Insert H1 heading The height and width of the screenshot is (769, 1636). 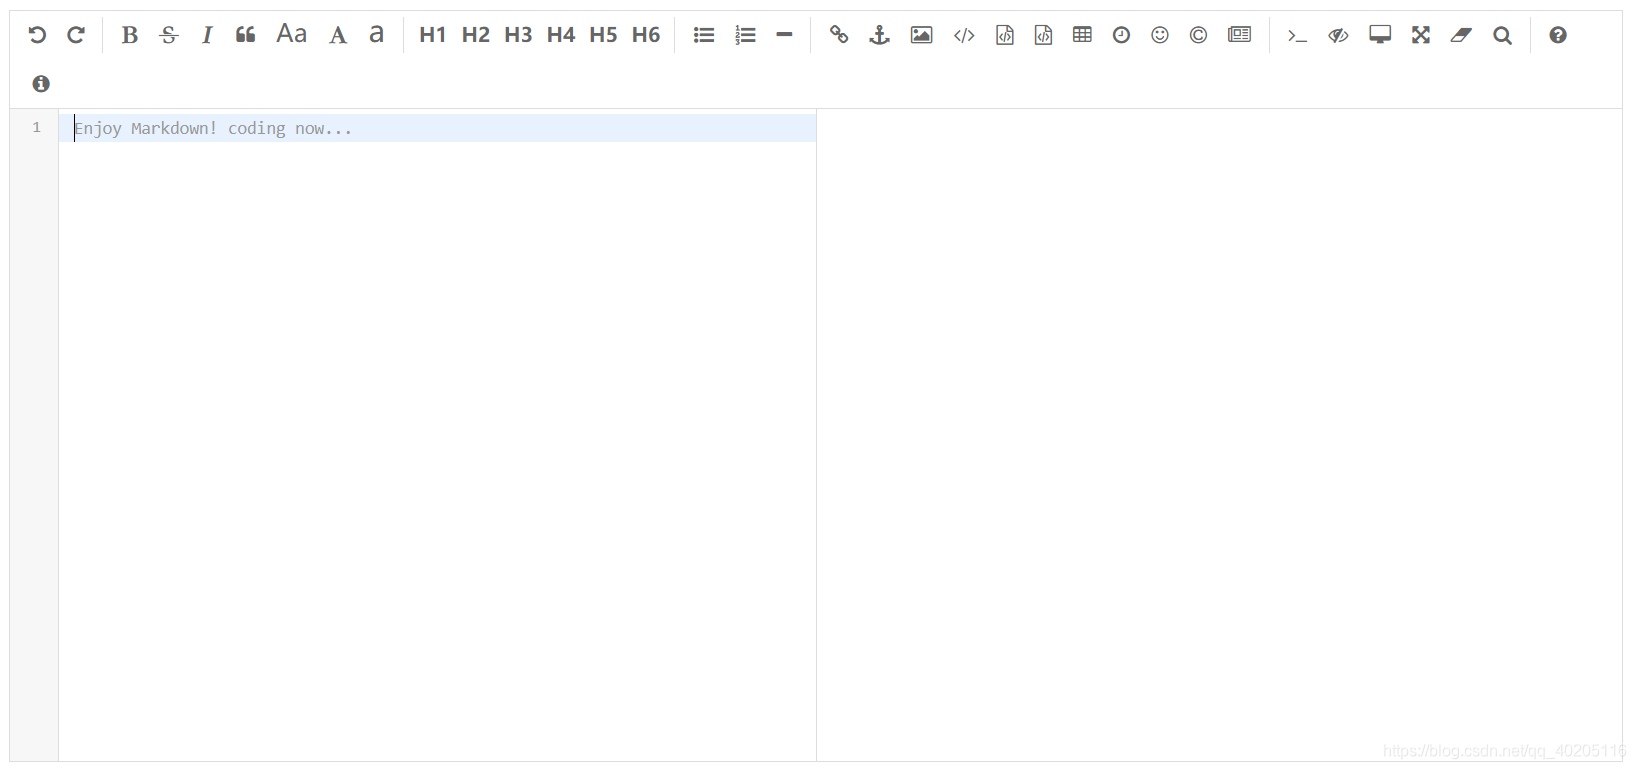[432, 35]
